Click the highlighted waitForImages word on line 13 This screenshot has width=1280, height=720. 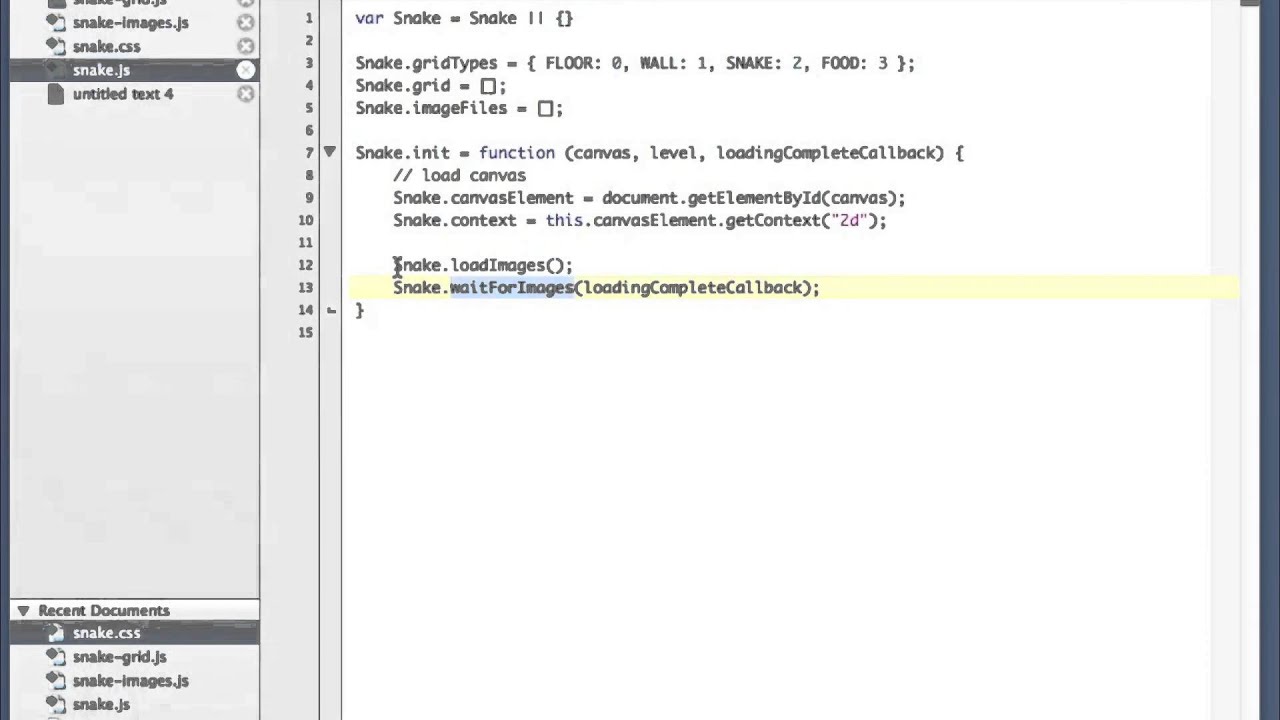(512, 288)
